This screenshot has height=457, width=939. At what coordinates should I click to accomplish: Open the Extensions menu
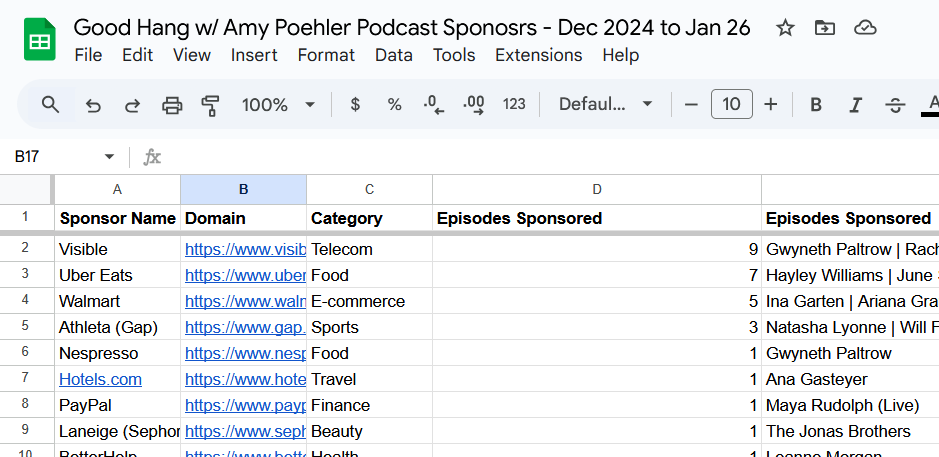click(x=538, y=55)
